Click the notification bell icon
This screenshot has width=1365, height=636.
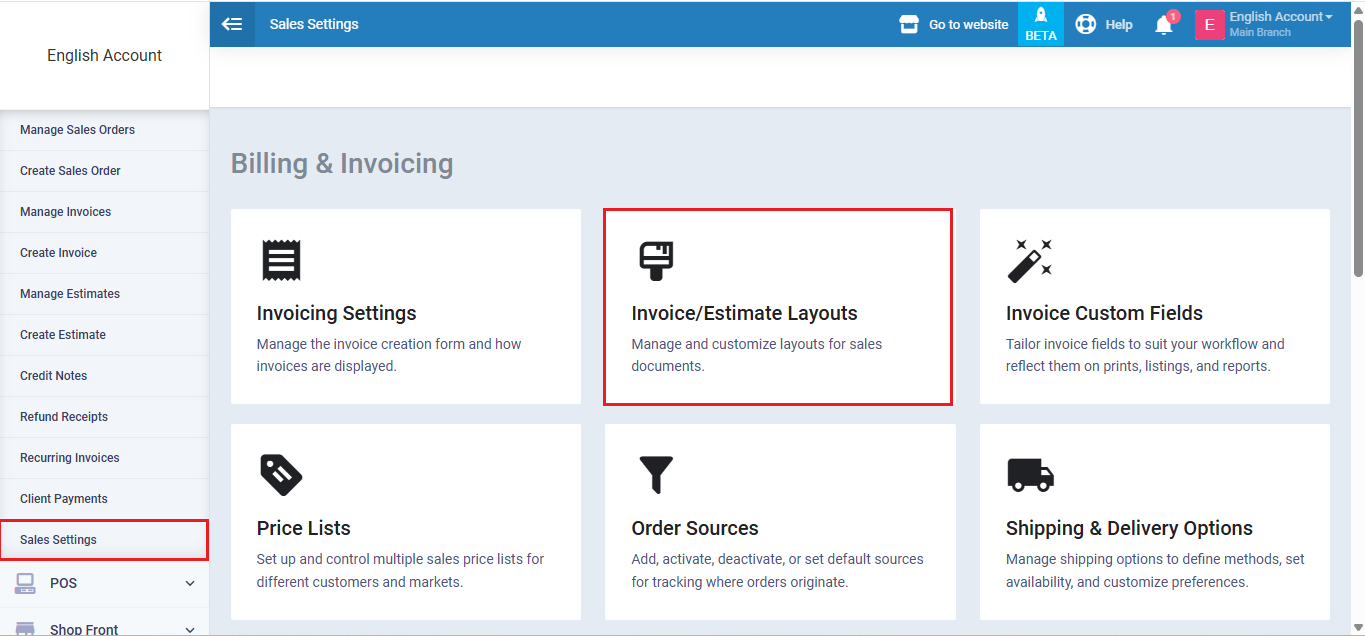pos(1163,25)
